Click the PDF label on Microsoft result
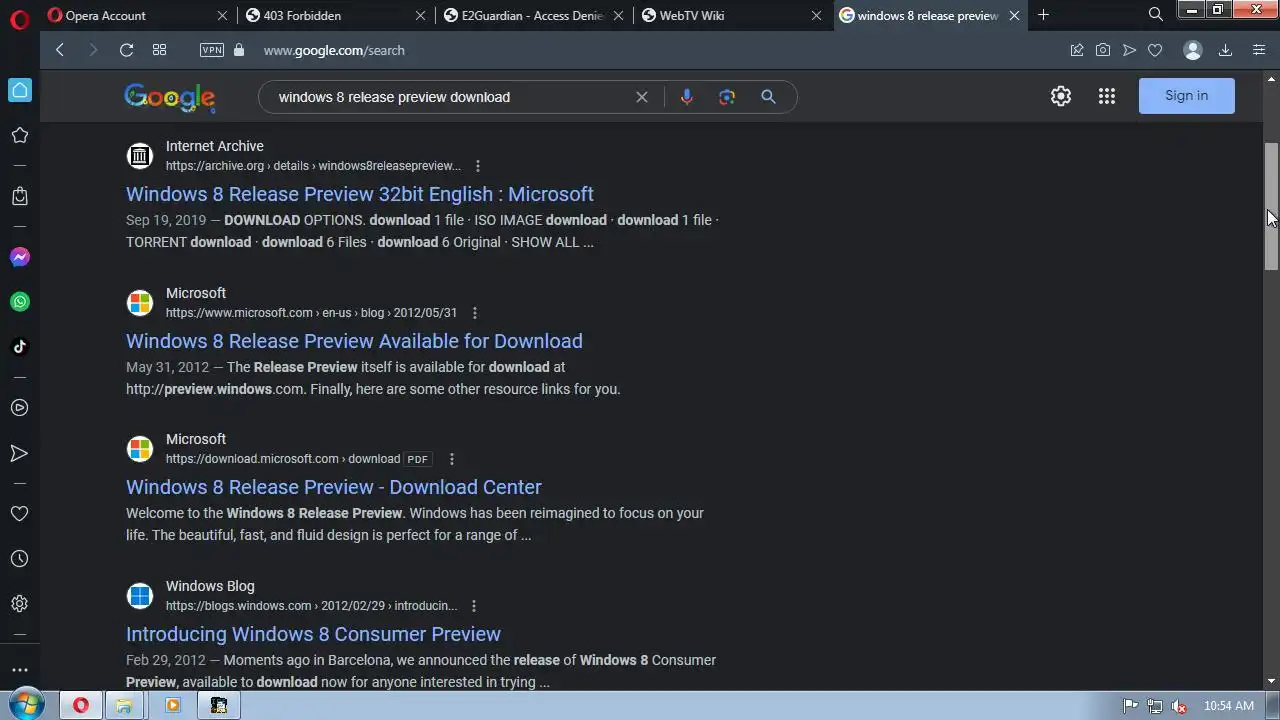Image resolution: width=1280 pixels, height=720 pixels. (417, 459)
